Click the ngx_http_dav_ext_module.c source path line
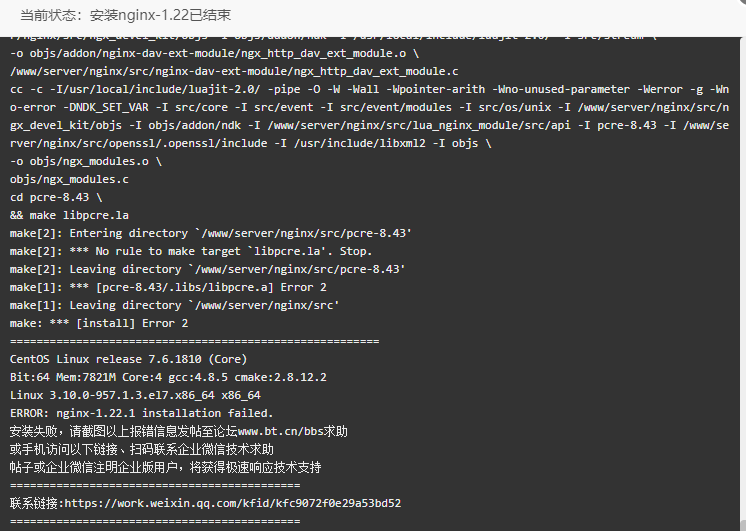The height and width of the screenshot is (531, 746). [234, 71]
